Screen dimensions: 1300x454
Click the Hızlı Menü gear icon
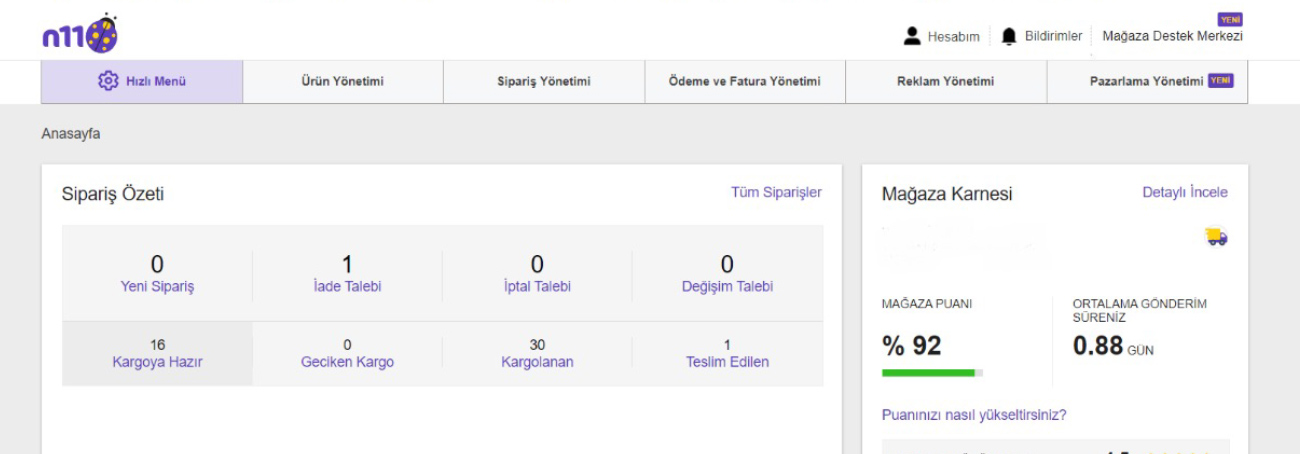point(108,81)
